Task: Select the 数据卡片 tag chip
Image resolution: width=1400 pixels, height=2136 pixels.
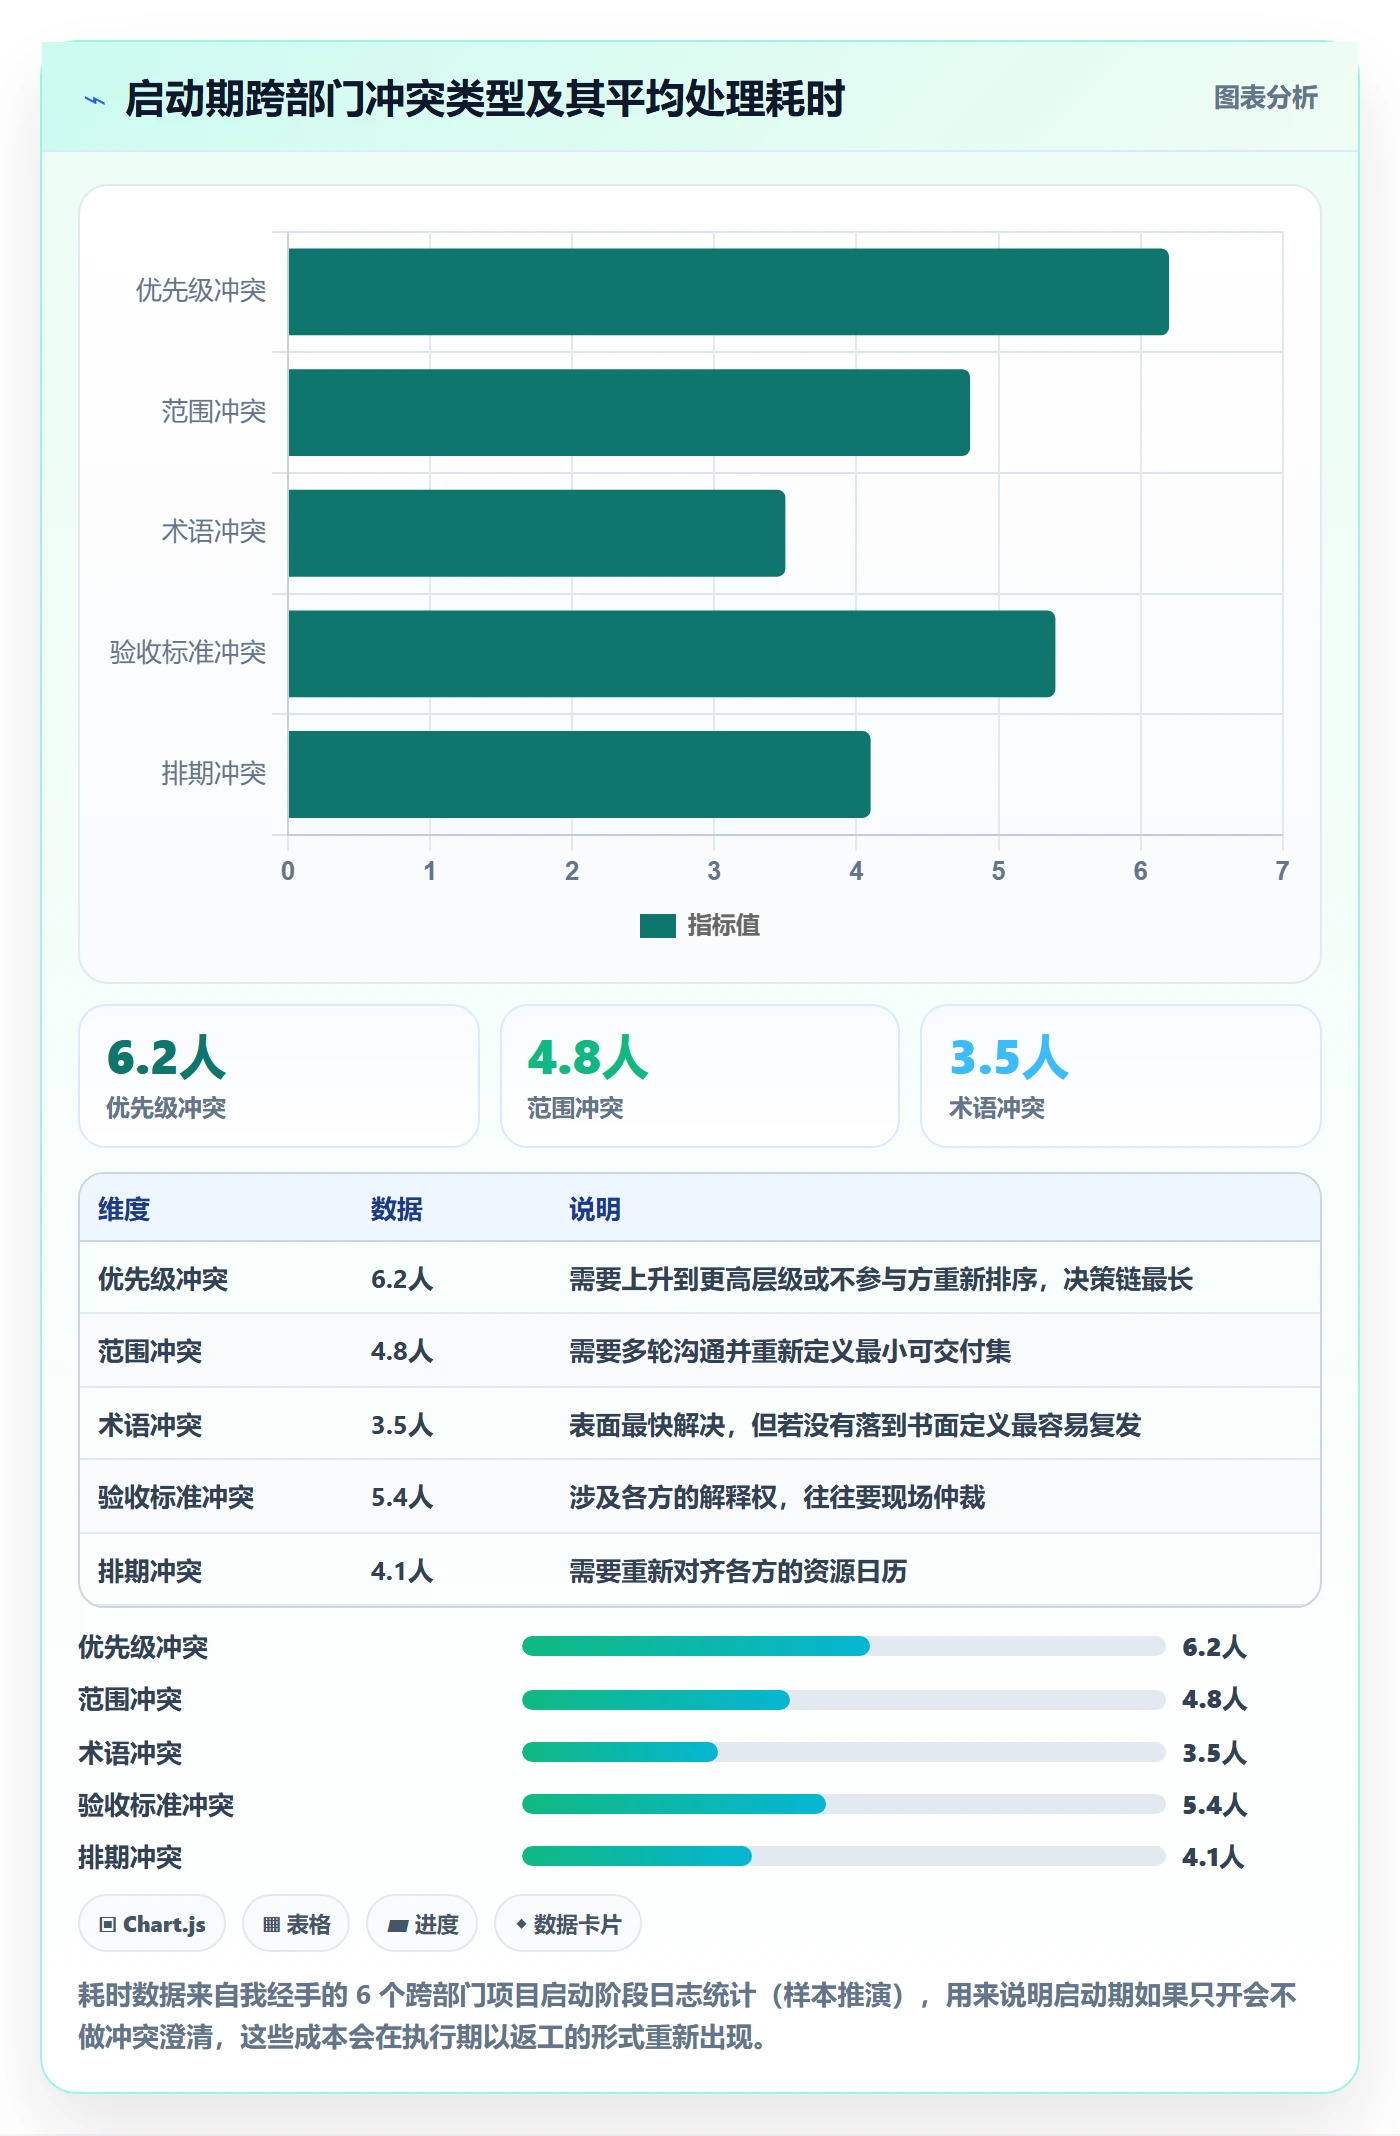Action: 568,1924
